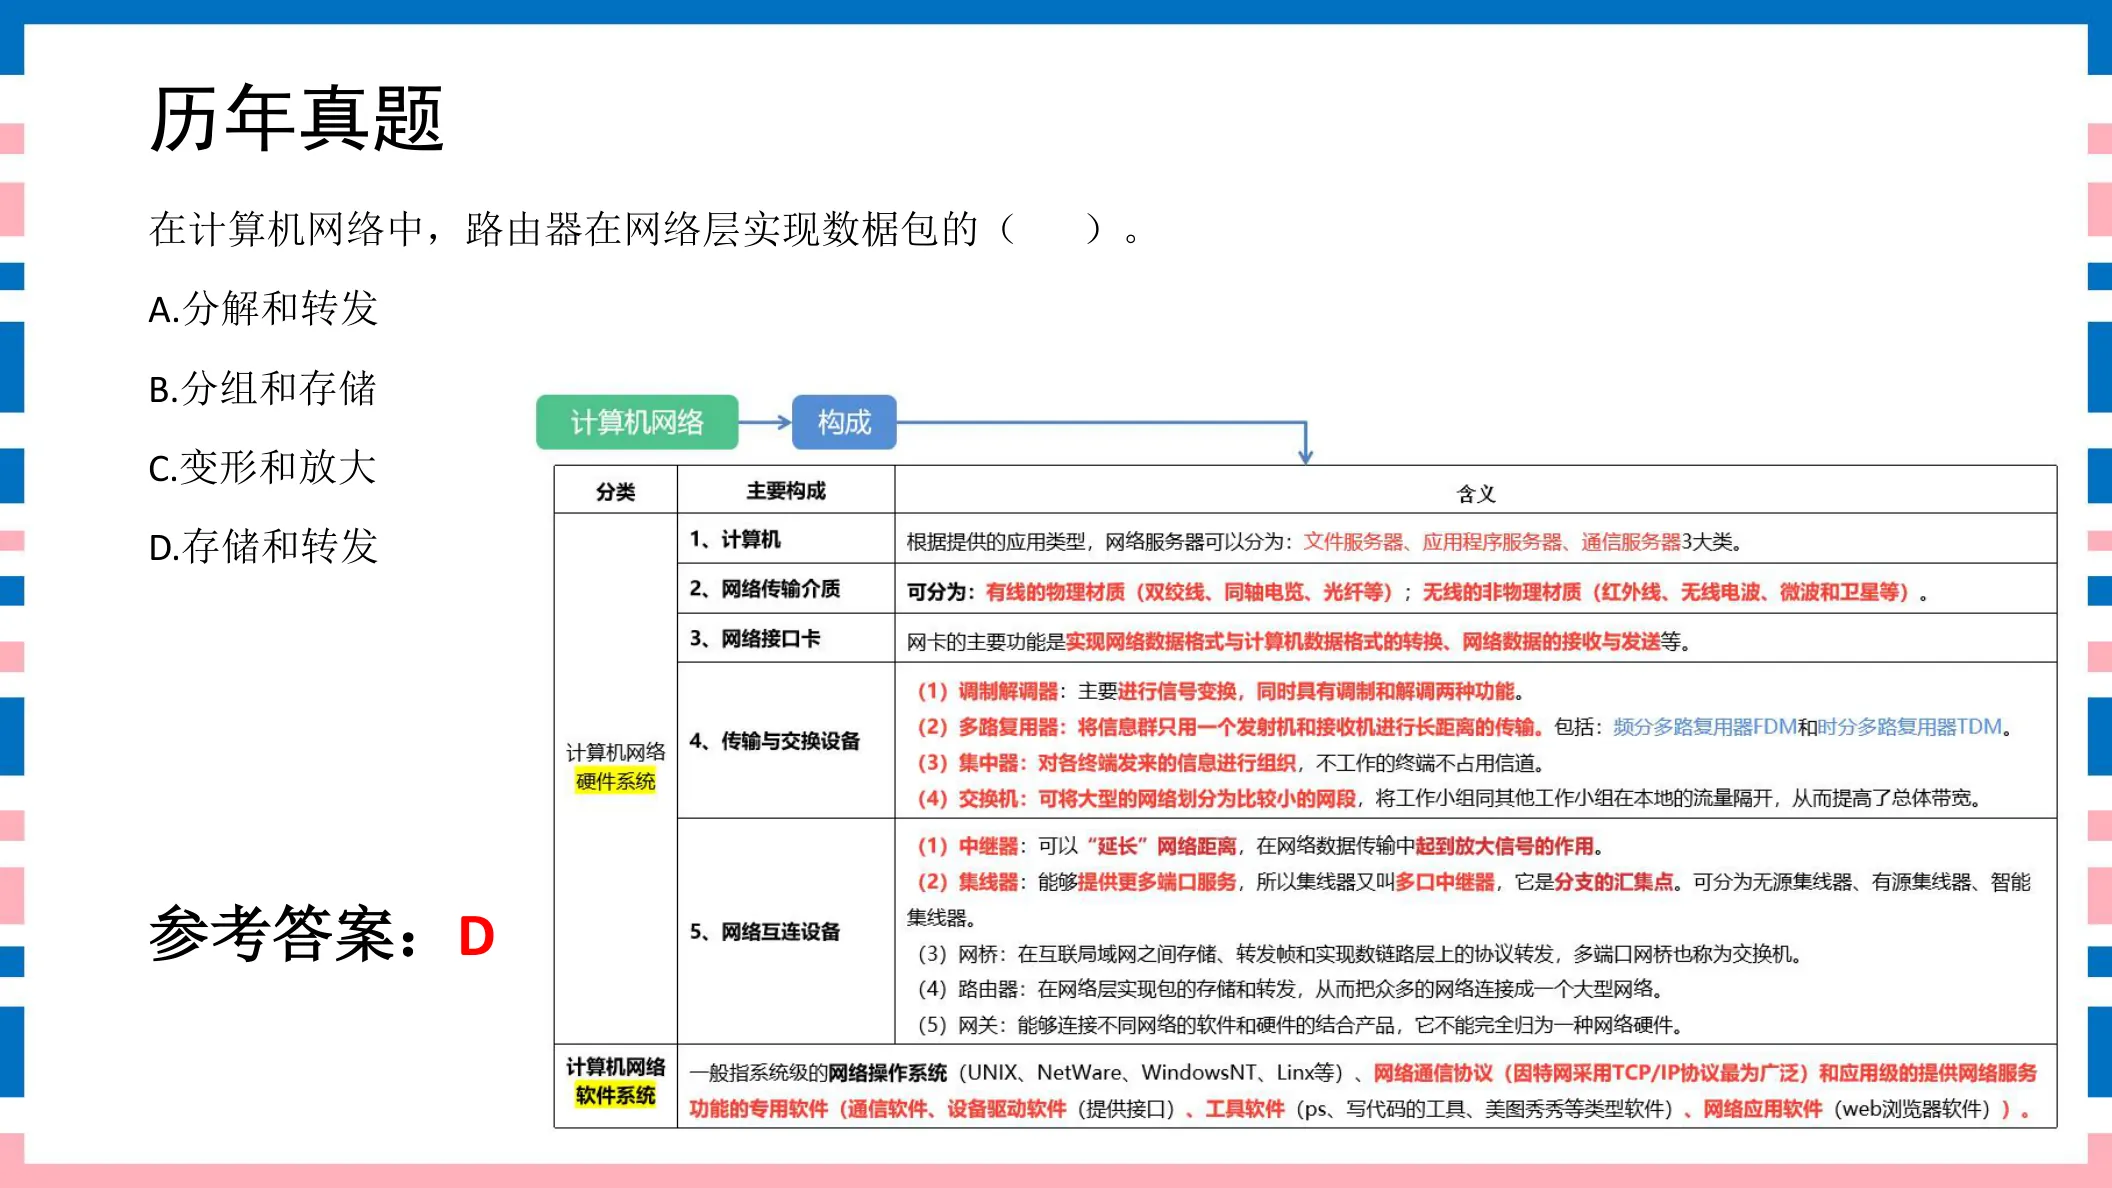Click the highlighted 硬件系统 label
Image resolution: width=2112 pixels, height=1188 pixels.
point(615,782)
